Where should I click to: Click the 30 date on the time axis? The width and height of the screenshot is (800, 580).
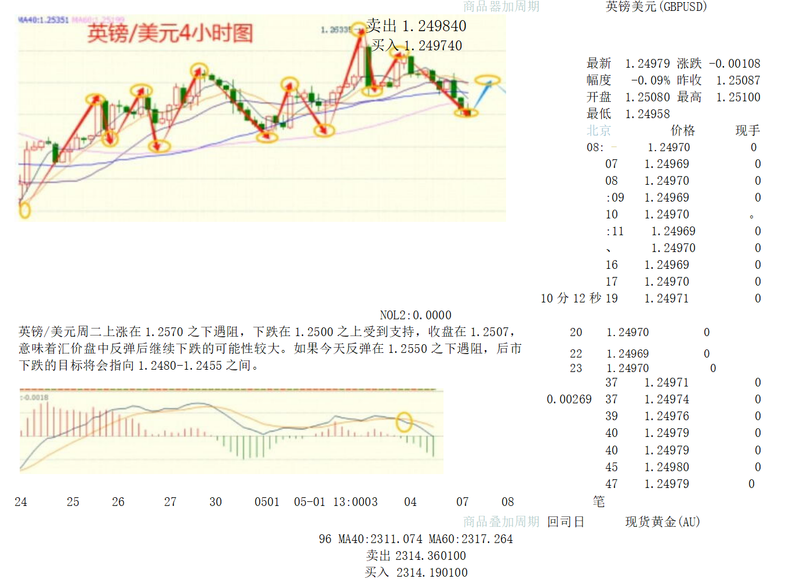point(216,502)
